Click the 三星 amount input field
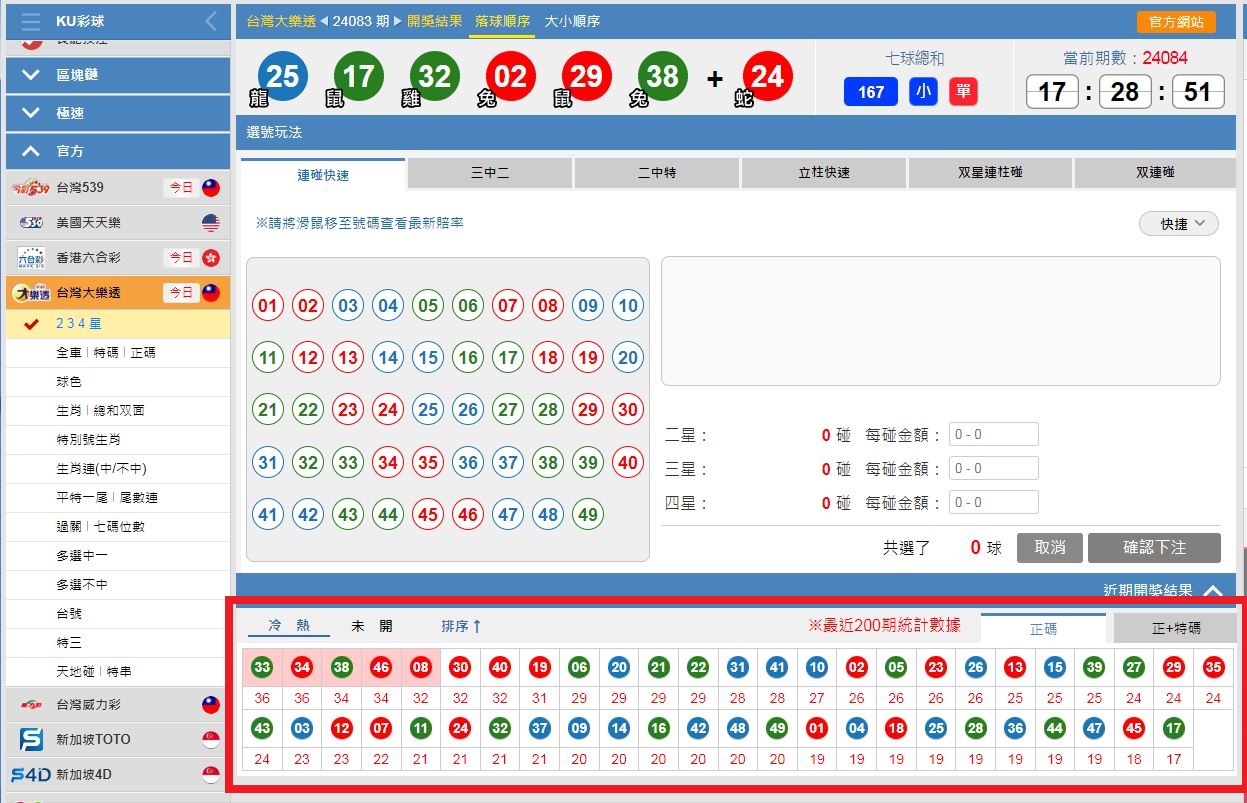 [993, 469]
